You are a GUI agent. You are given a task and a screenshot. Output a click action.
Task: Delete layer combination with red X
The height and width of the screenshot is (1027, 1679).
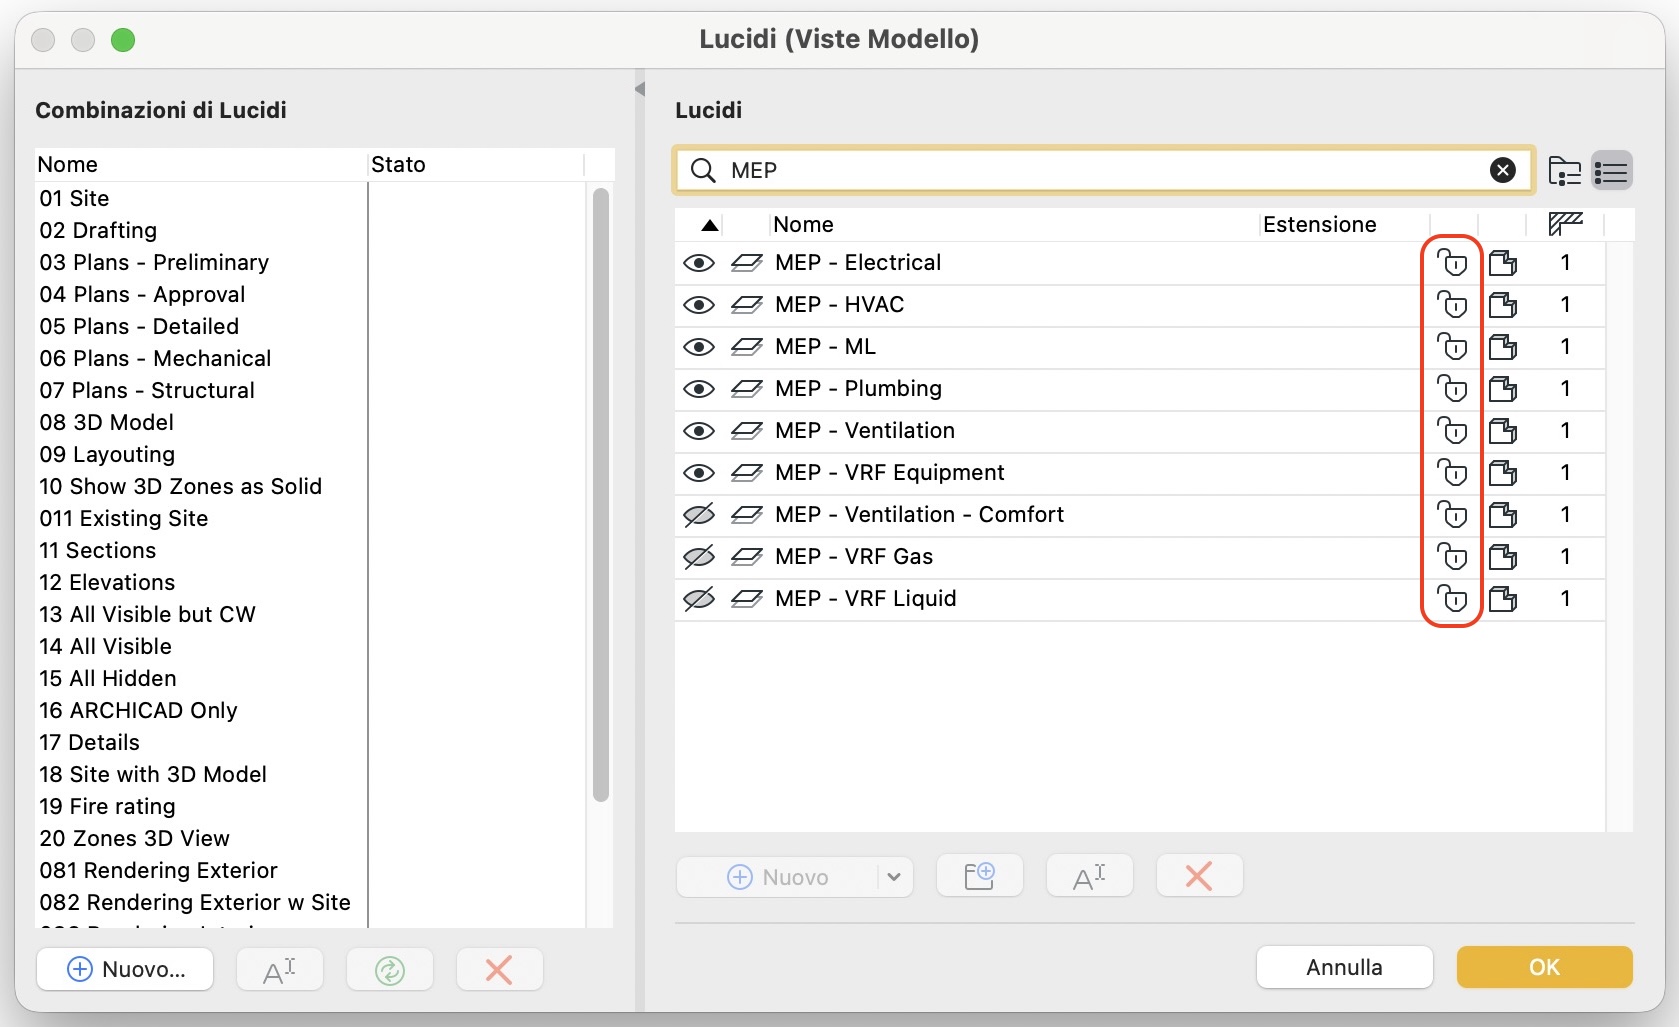498,969
